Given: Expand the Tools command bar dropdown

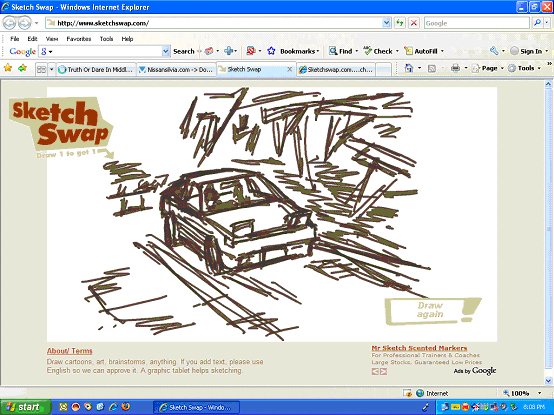Looking at the screenshot, I should click(539, 68).
